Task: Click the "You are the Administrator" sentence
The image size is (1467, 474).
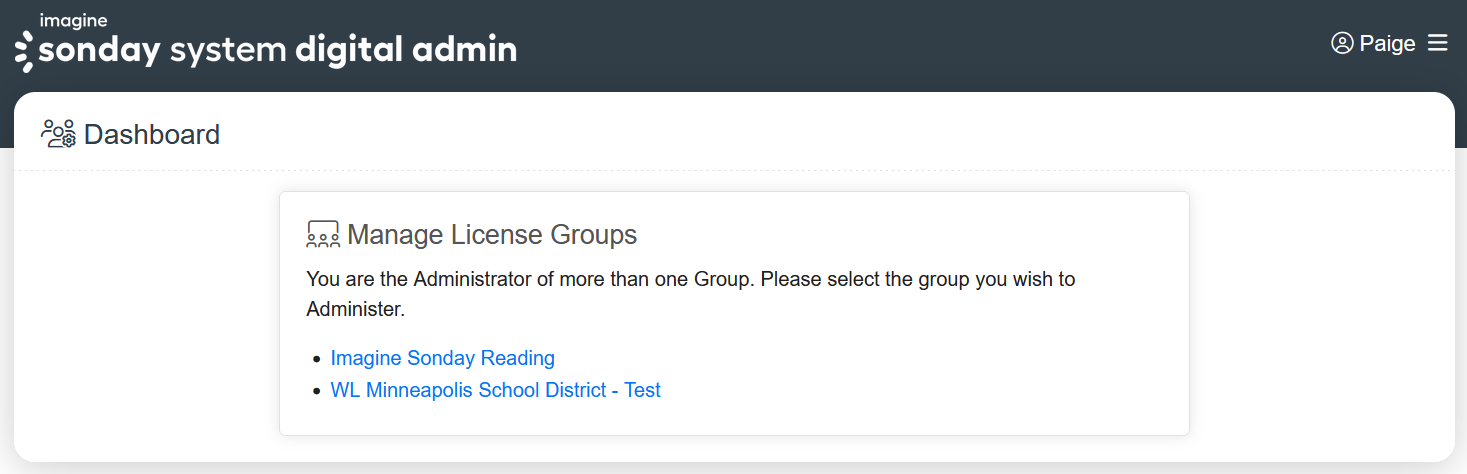Action: point(418,279)
